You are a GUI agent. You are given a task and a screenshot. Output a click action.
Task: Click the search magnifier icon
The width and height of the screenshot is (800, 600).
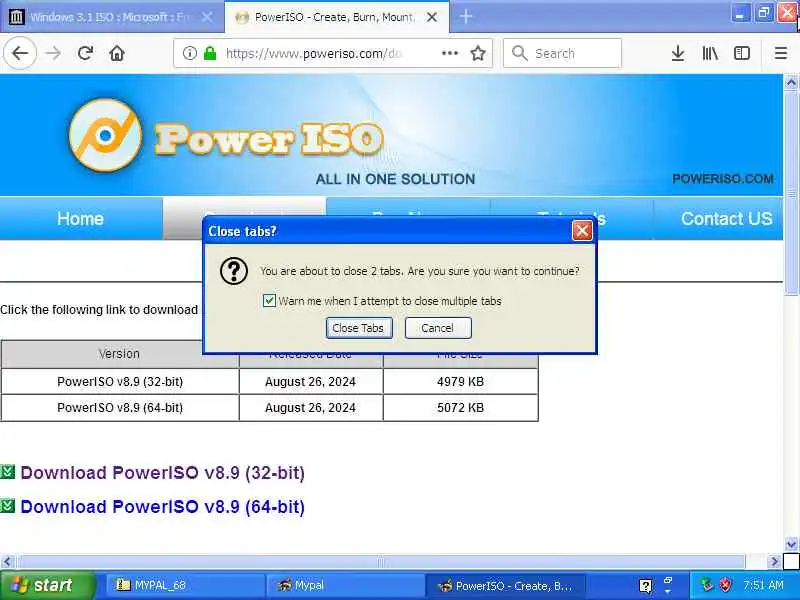click(519, 53)
